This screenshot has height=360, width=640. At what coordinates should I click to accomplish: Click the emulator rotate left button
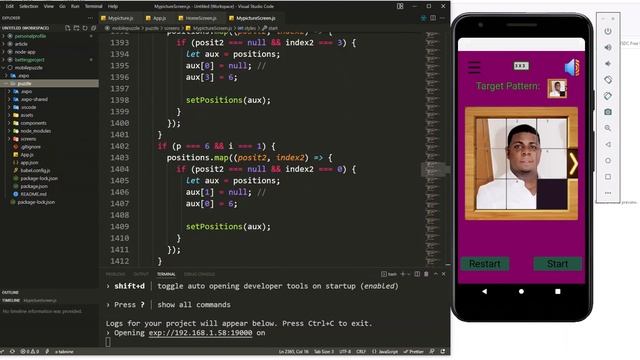tap(608, 80)
